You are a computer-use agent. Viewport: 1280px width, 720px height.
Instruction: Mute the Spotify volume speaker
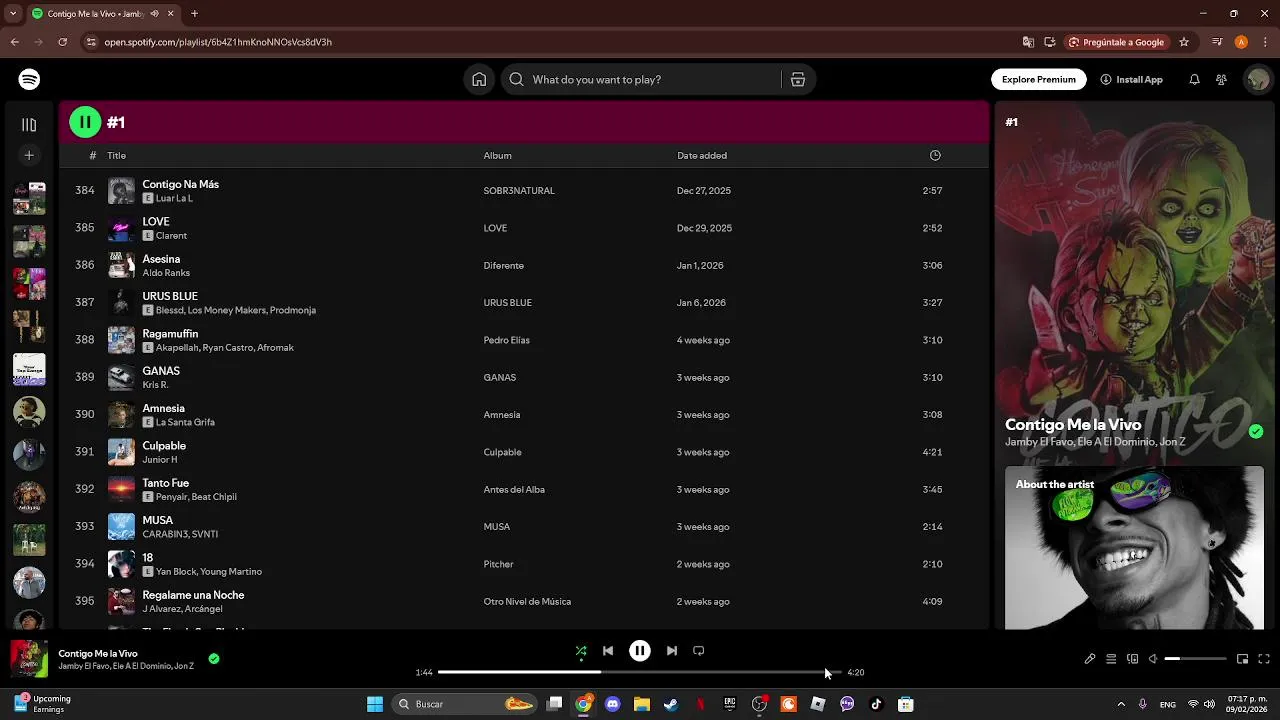[1153, 659]
